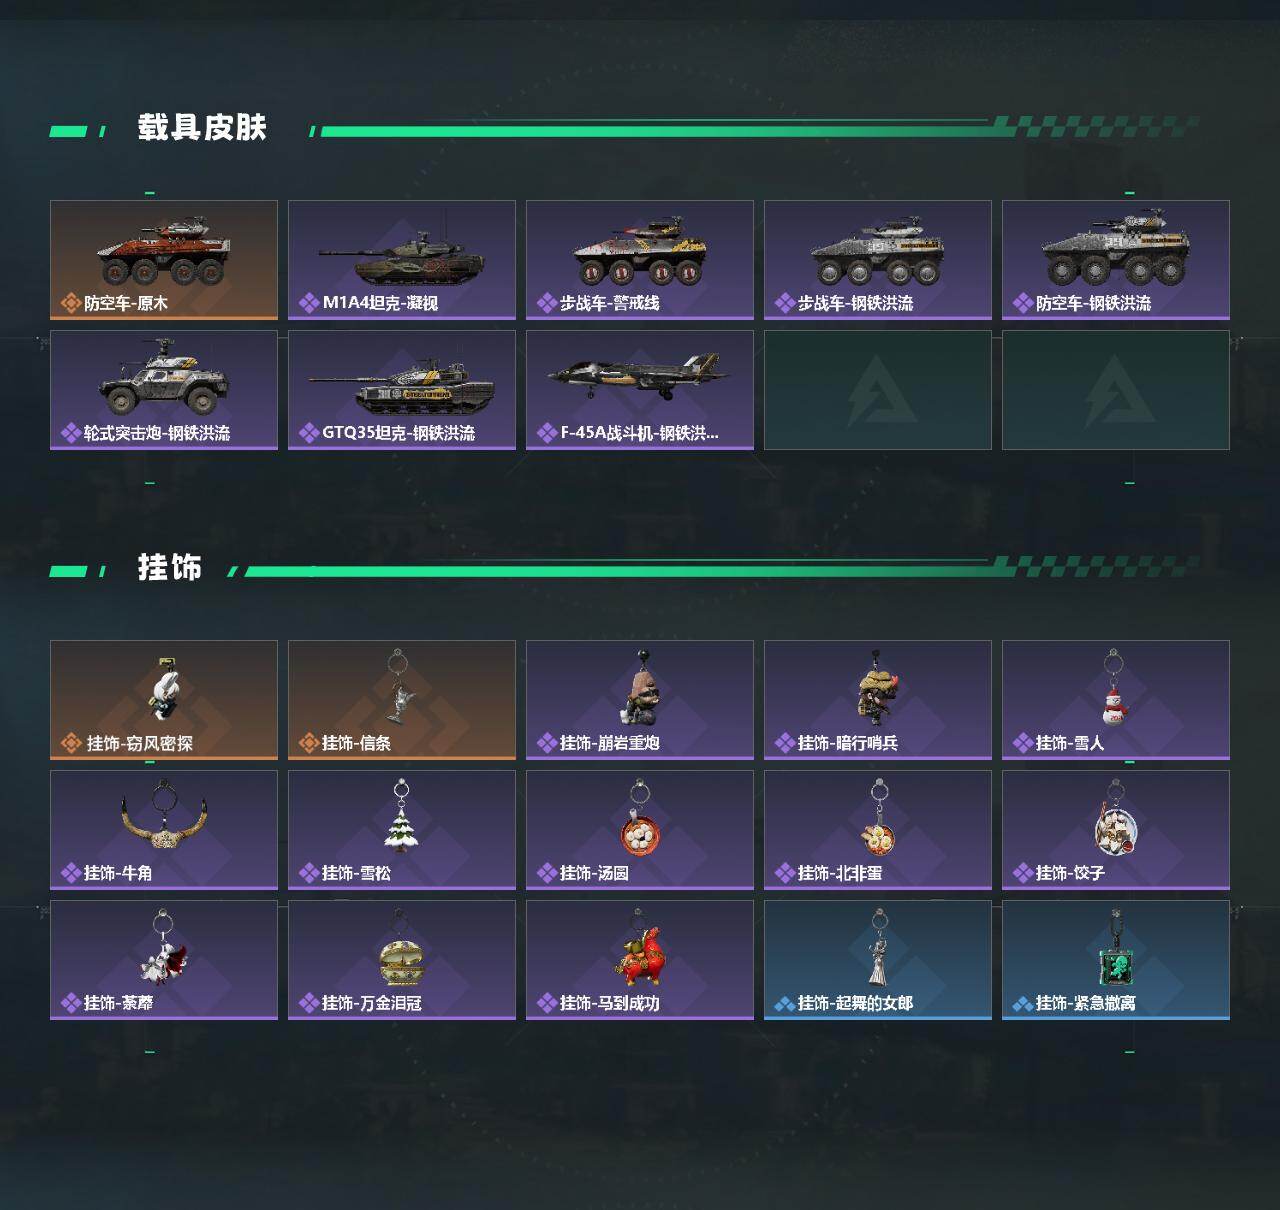Open the 步战车-警戒线 skin tile
This screenshot has height=1210, width=1280.
tap(640, 260)
